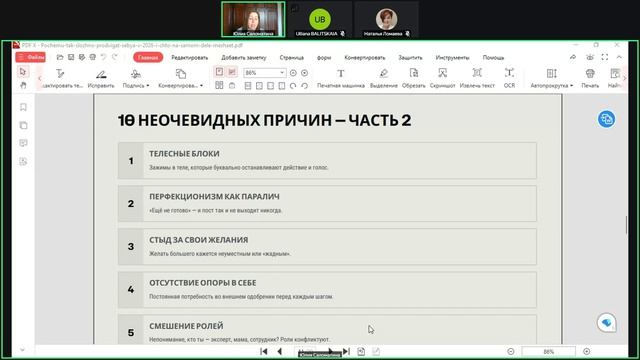The image size is (640, 360).
Task: Open the Добавить заметку tab
Action: tap(244, 58)
